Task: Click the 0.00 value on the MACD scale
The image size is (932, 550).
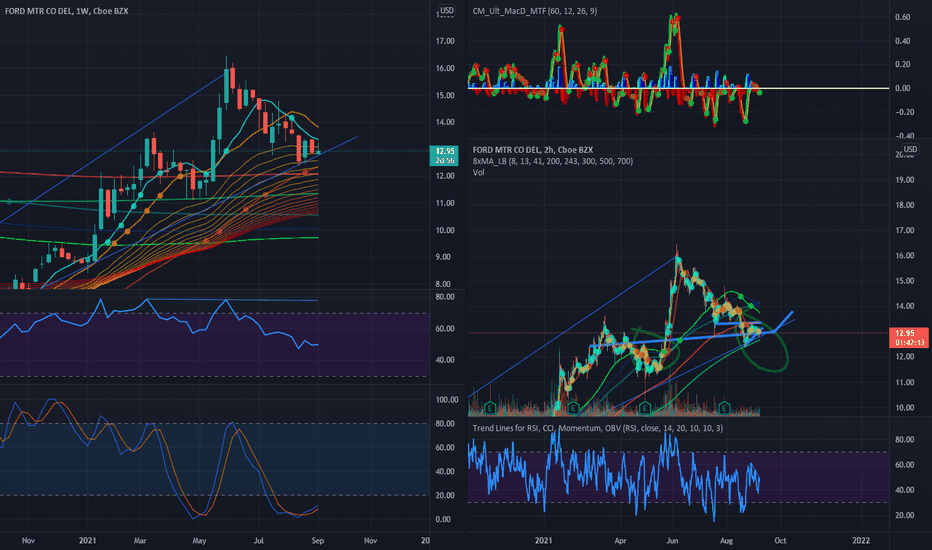Action: click(x=902, y=88)
